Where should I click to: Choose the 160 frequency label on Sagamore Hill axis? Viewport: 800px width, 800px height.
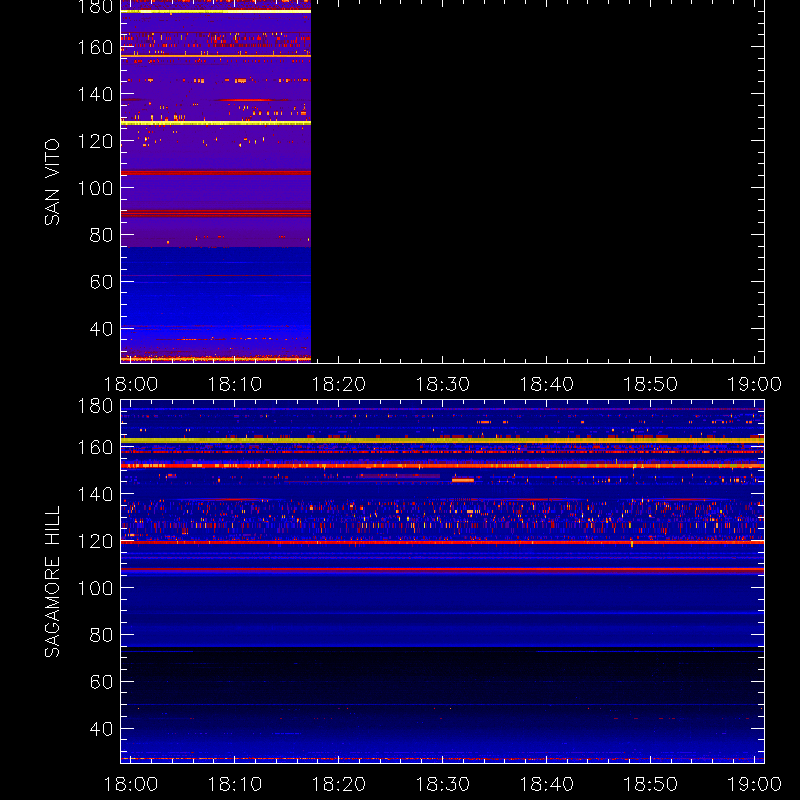(x=95, y=447)
